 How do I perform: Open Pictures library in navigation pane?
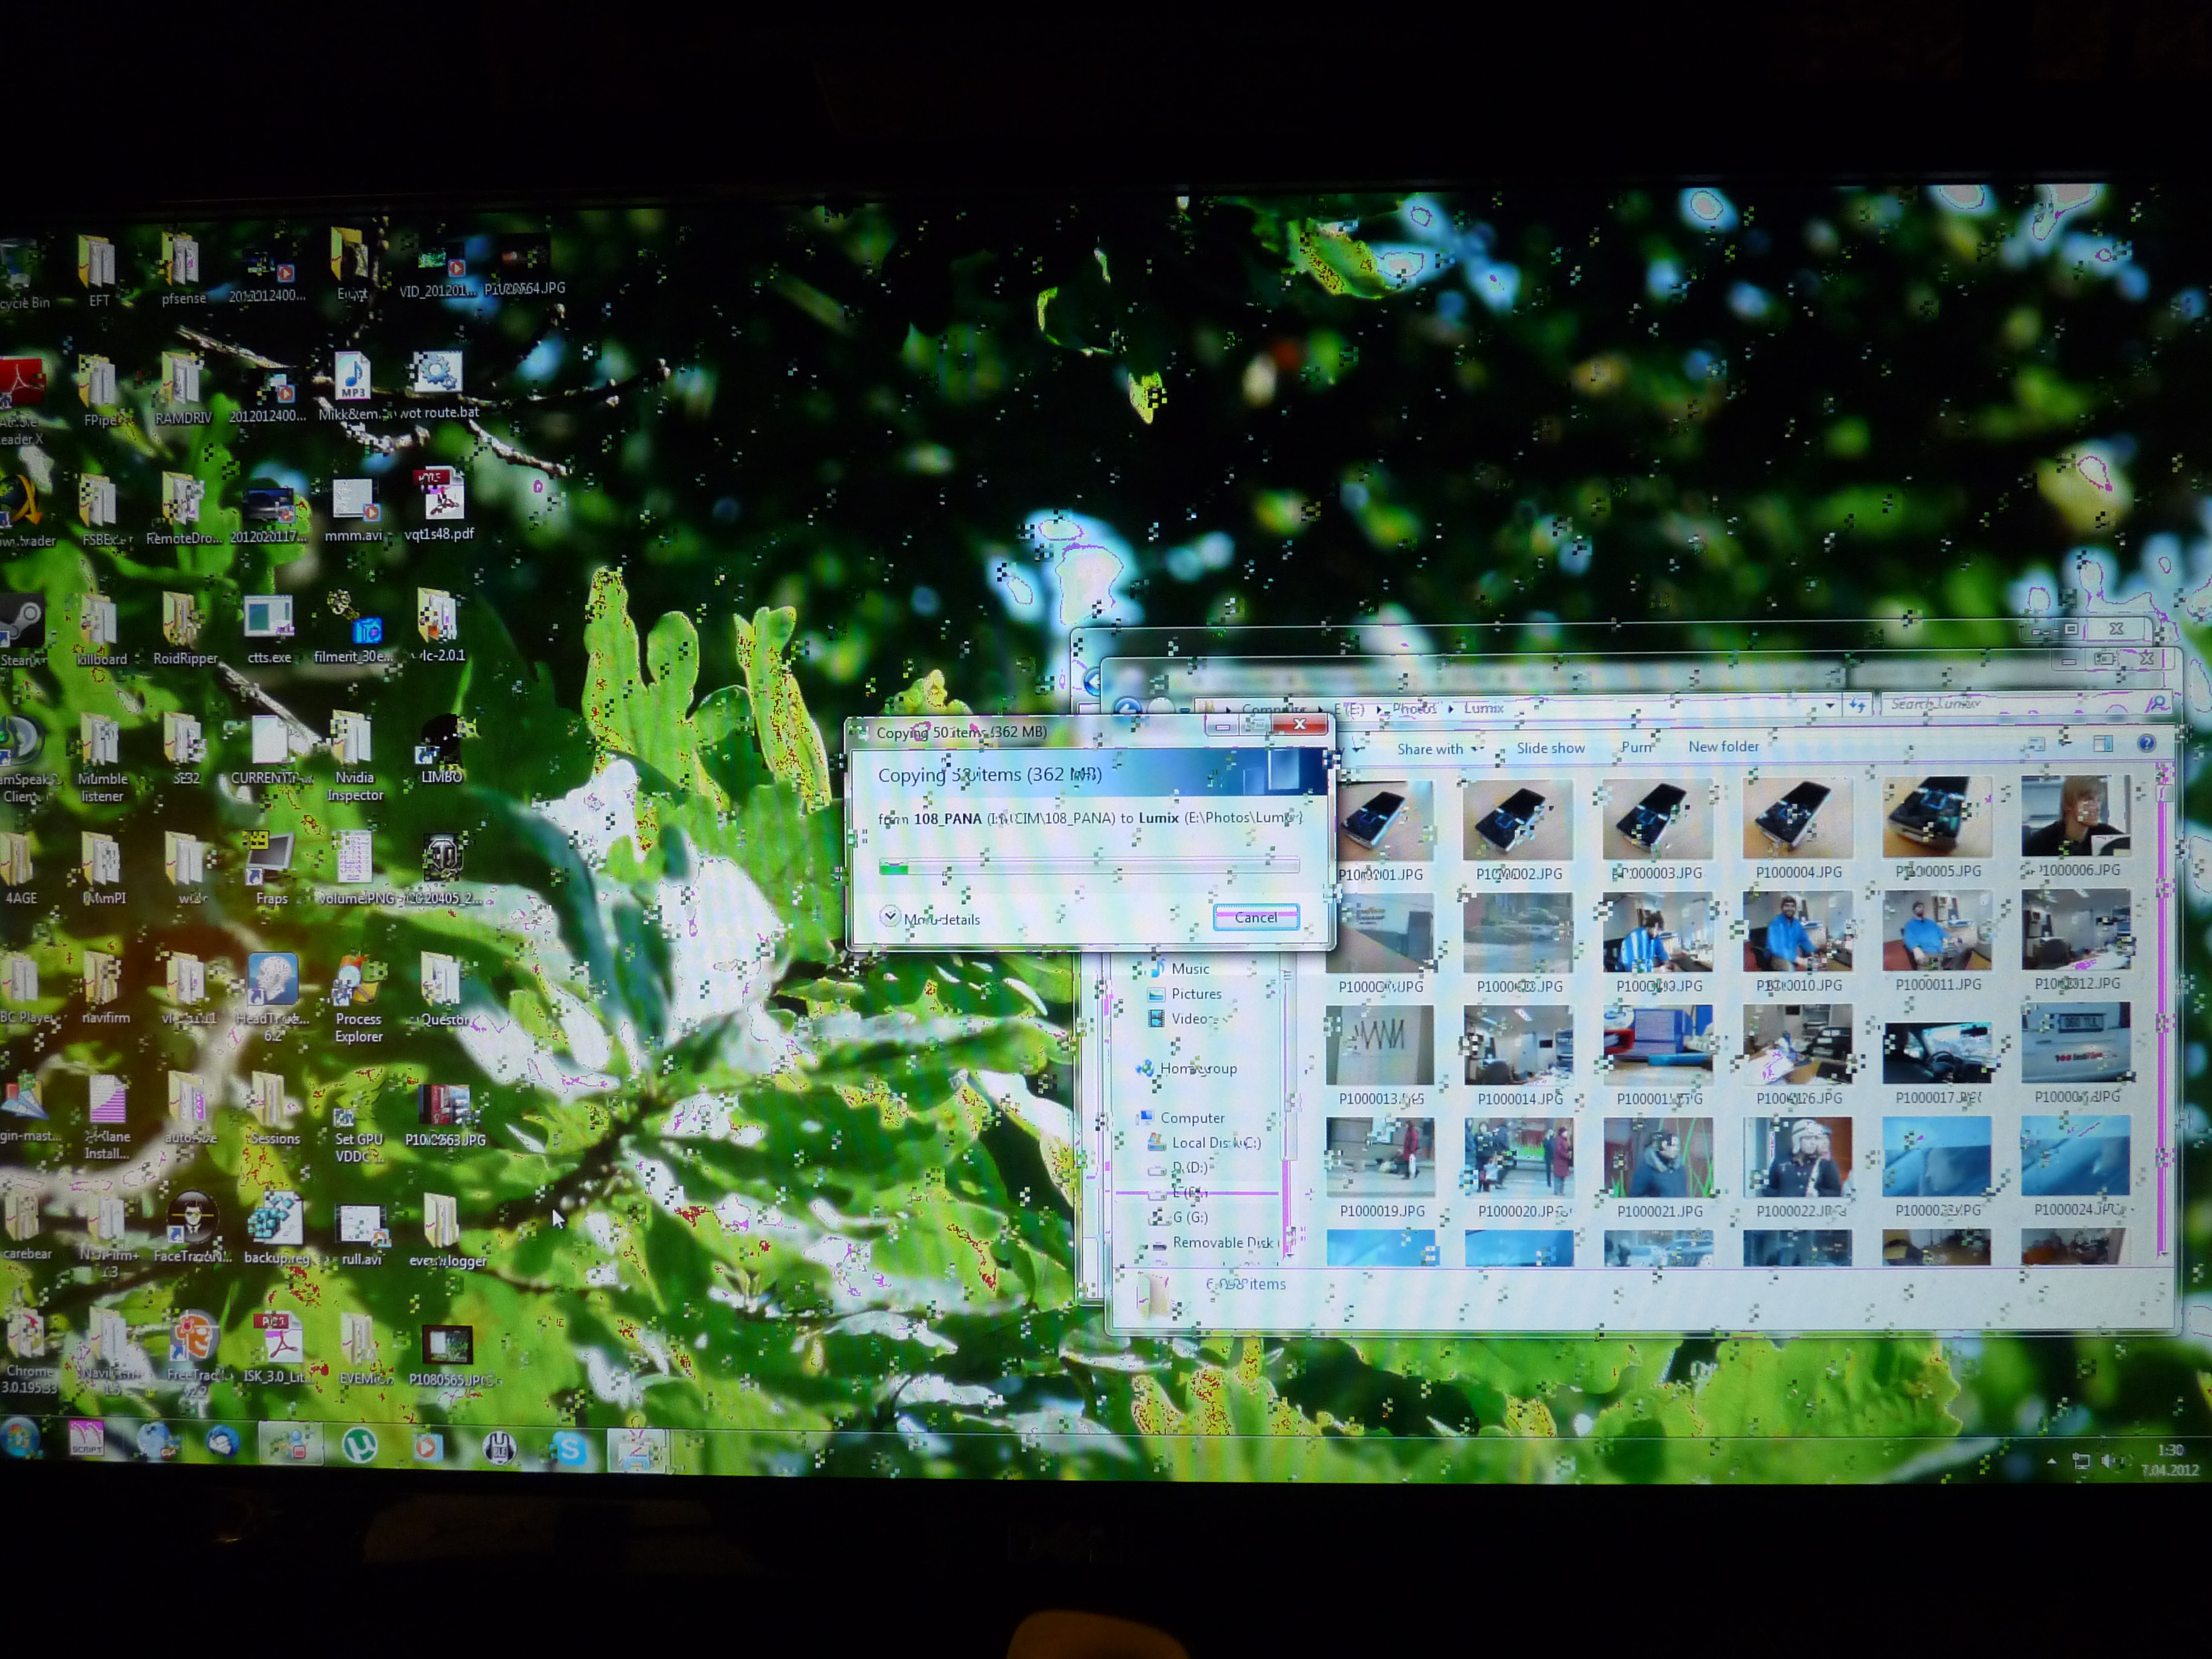click(x=1186, y=994)
